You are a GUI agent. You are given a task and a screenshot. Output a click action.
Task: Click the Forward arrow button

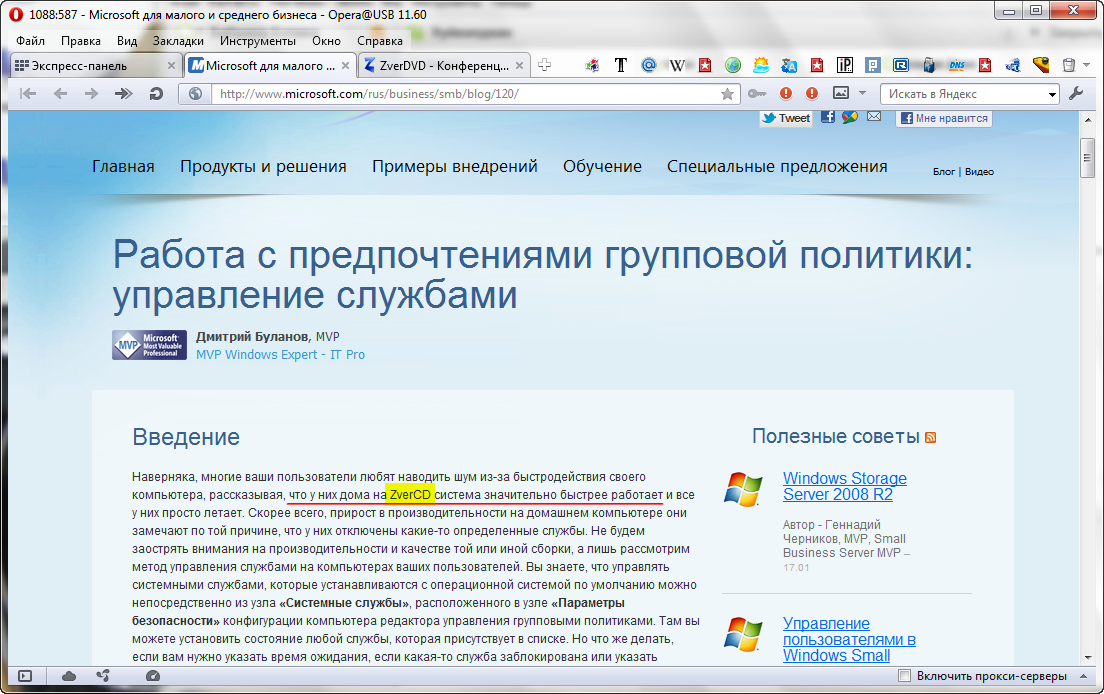[x=92, y=94]
